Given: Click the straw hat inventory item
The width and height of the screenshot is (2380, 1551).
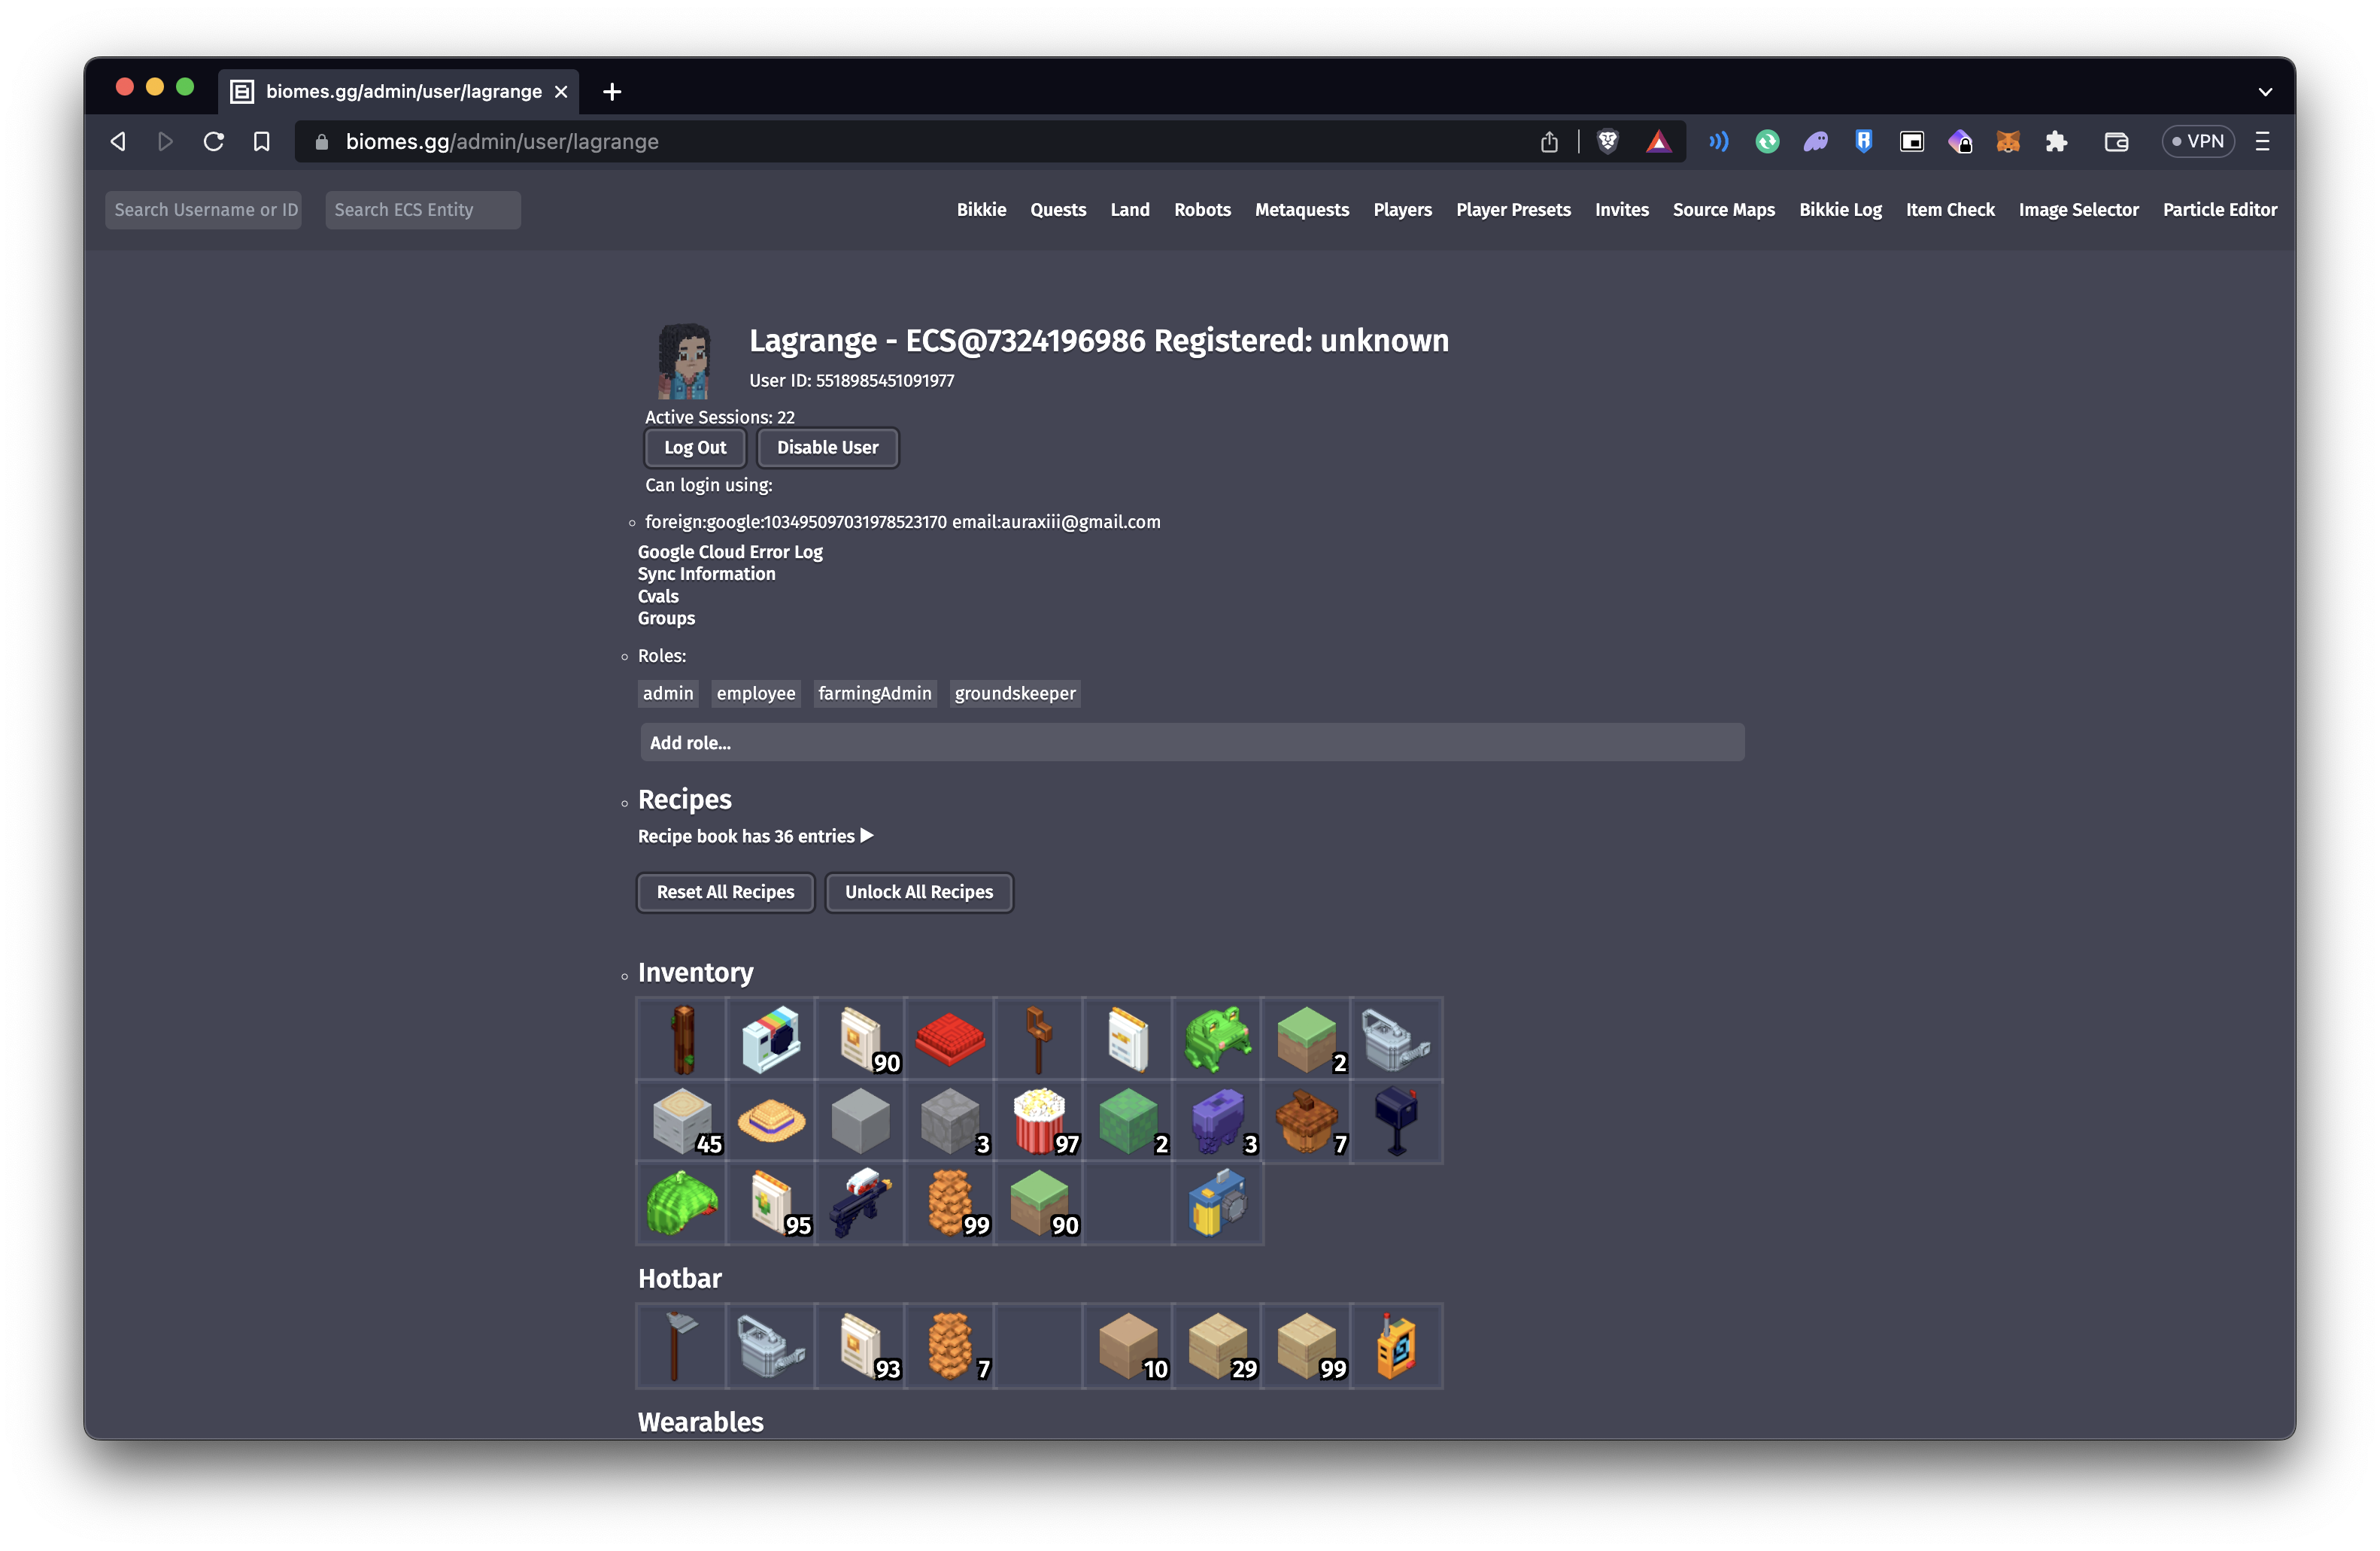Looking at the screenshot, I should click(771, 1121).
